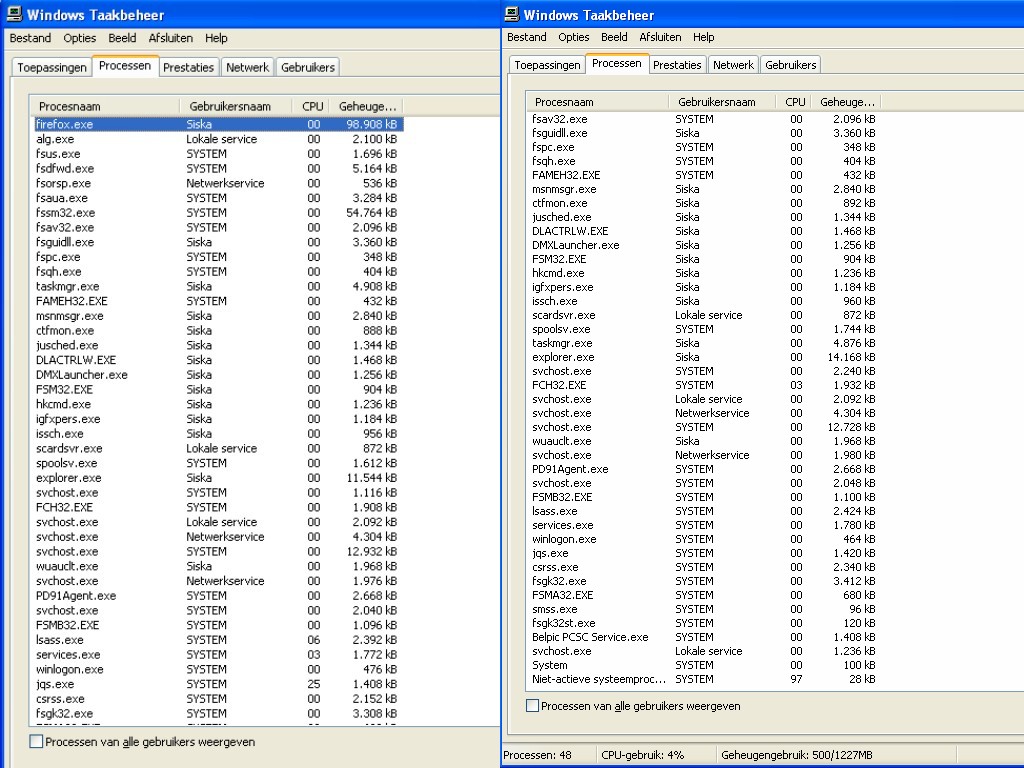
Task: Sort by Geheuge... column in left window
Action: pos(368,106)
